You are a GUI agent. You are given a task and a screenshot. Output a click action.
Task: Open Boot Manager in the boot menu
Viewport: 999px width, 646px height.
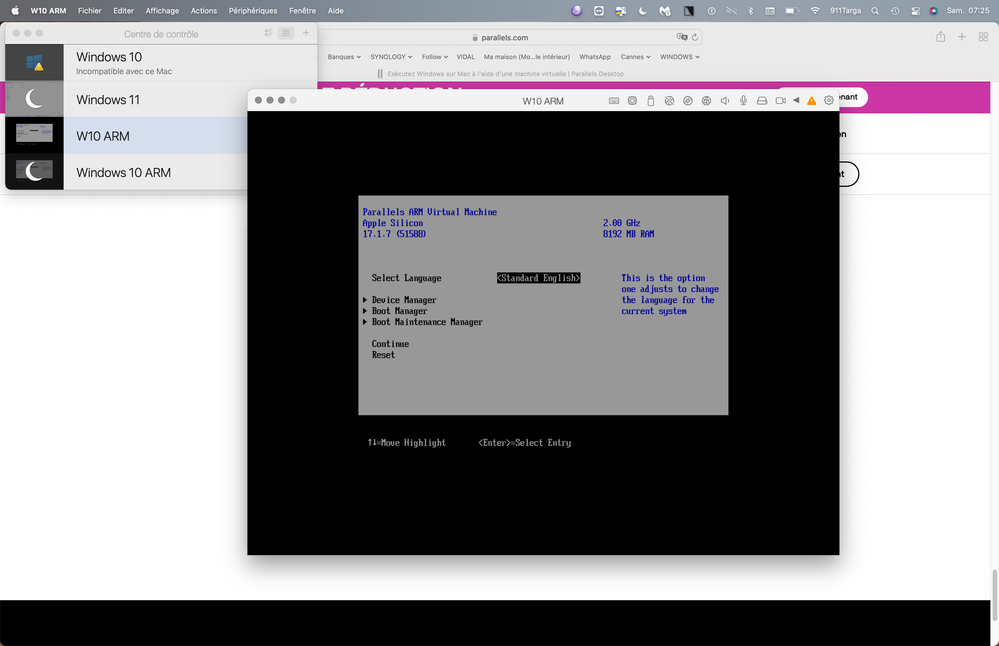click(x=399, y=311)
